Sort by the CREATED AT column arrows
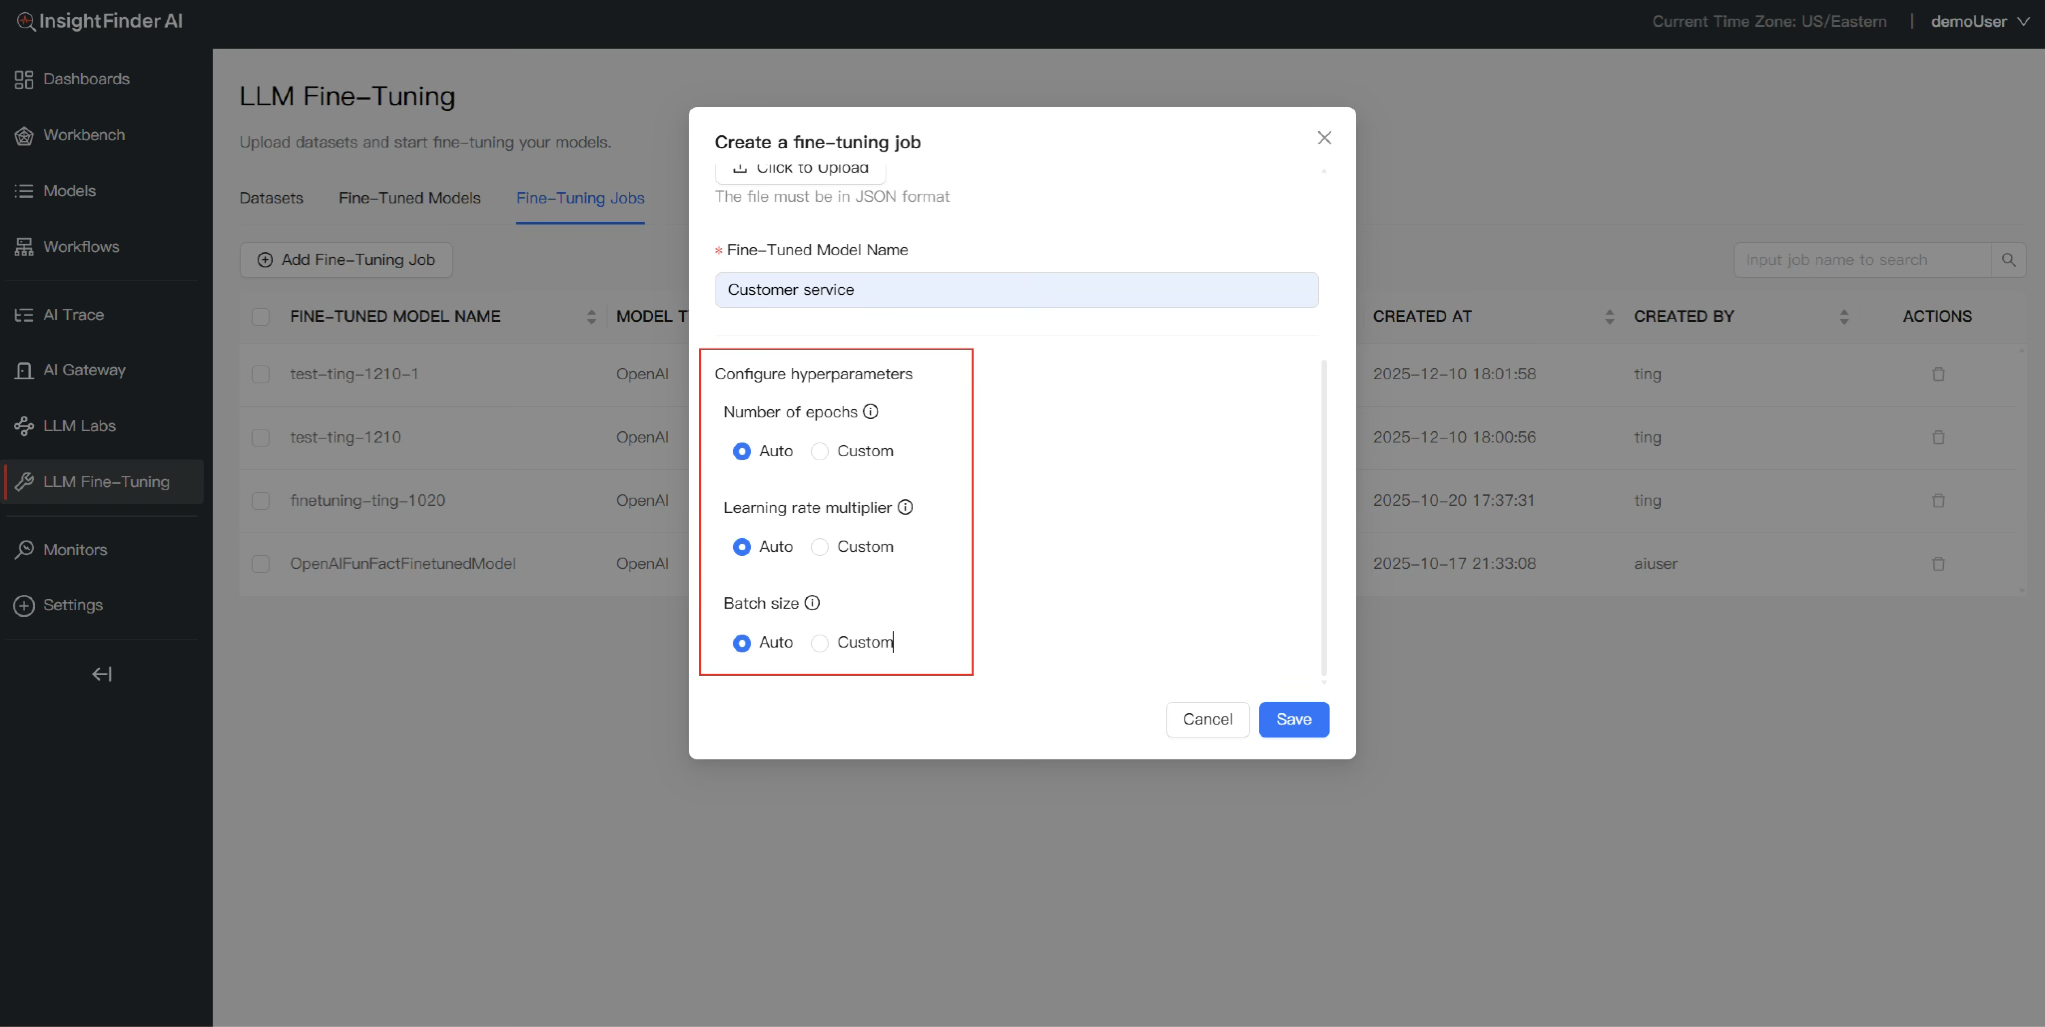Viewport: 2045px width, 1027px height. pyautogui.click(x=1609, y=317)
